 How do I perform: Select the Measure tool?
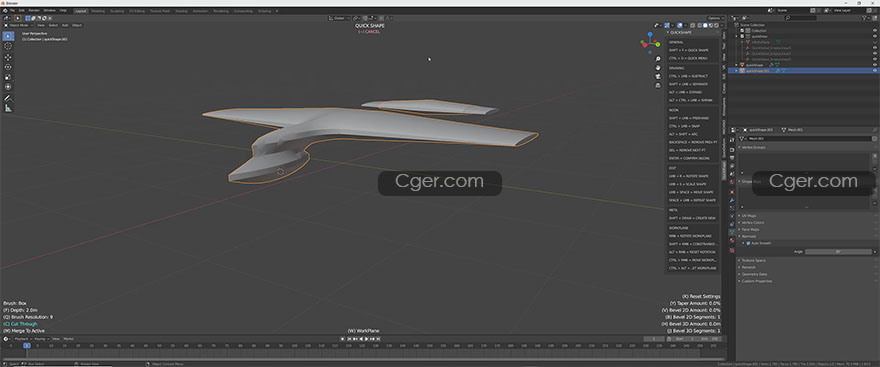[x=8, y=108]
